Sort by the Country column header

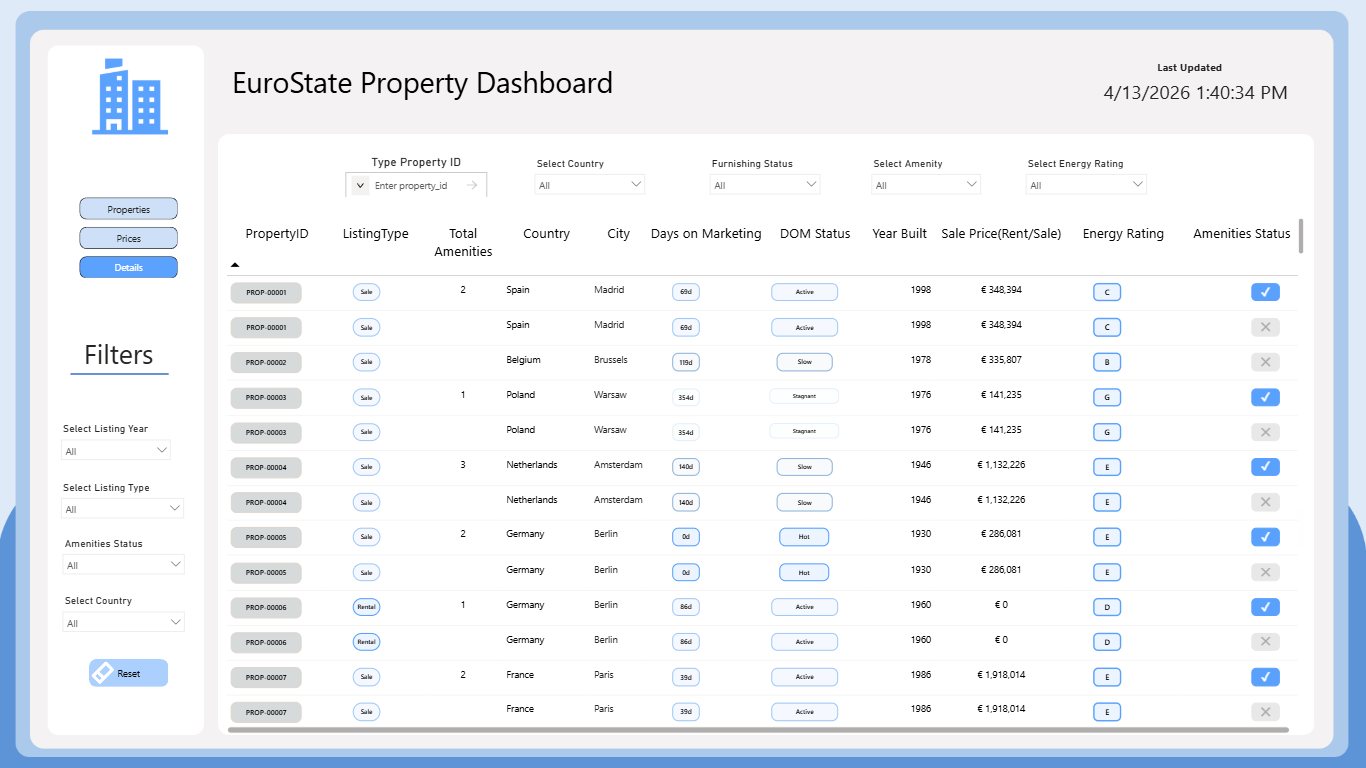coord(546,234)
